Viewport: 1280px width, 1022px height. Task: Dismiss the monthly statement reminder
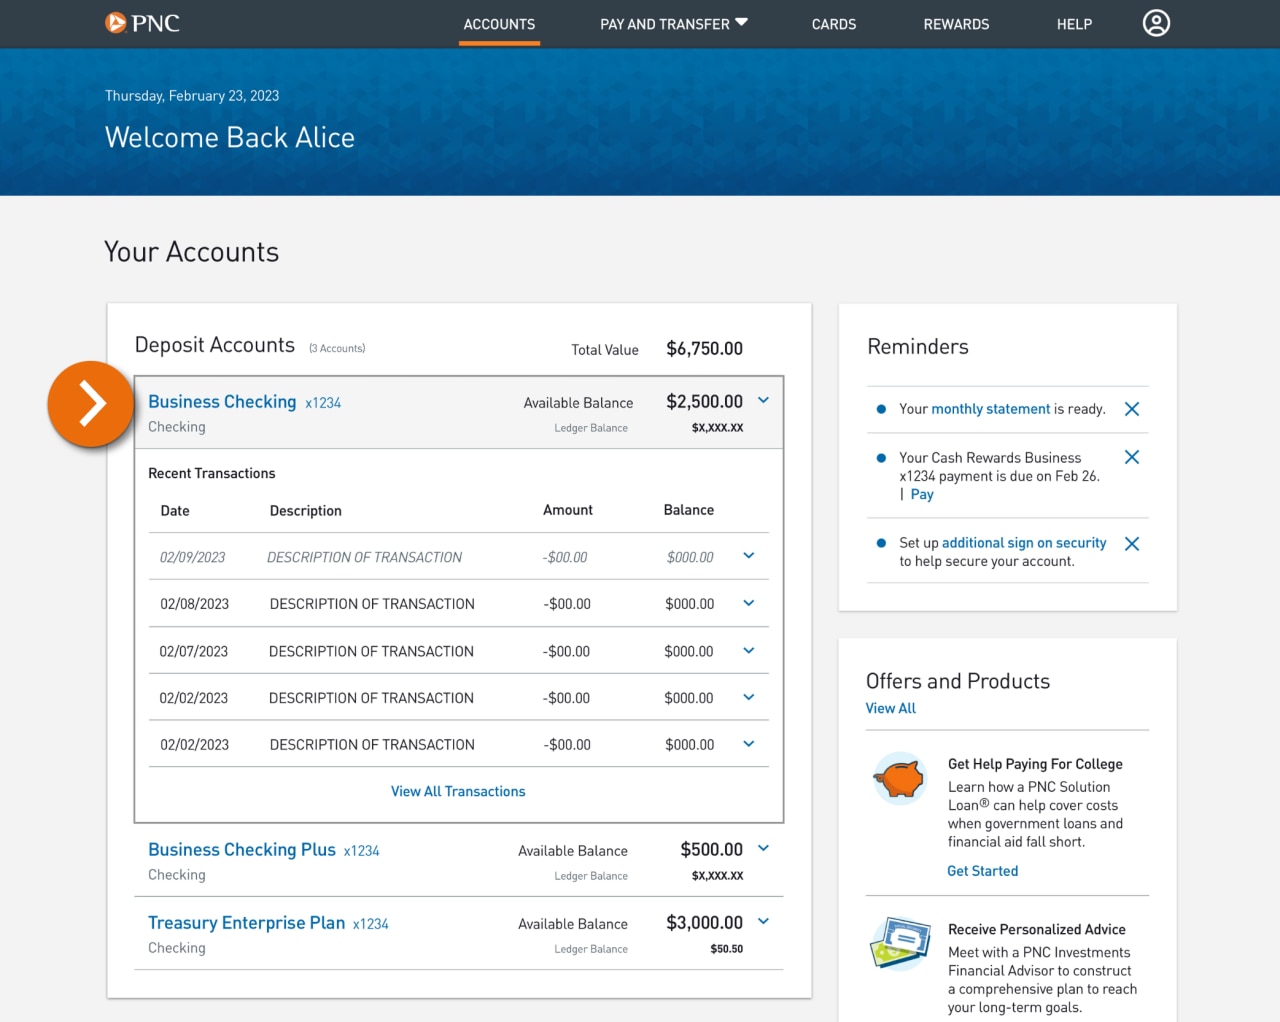tap(1131, 408)
